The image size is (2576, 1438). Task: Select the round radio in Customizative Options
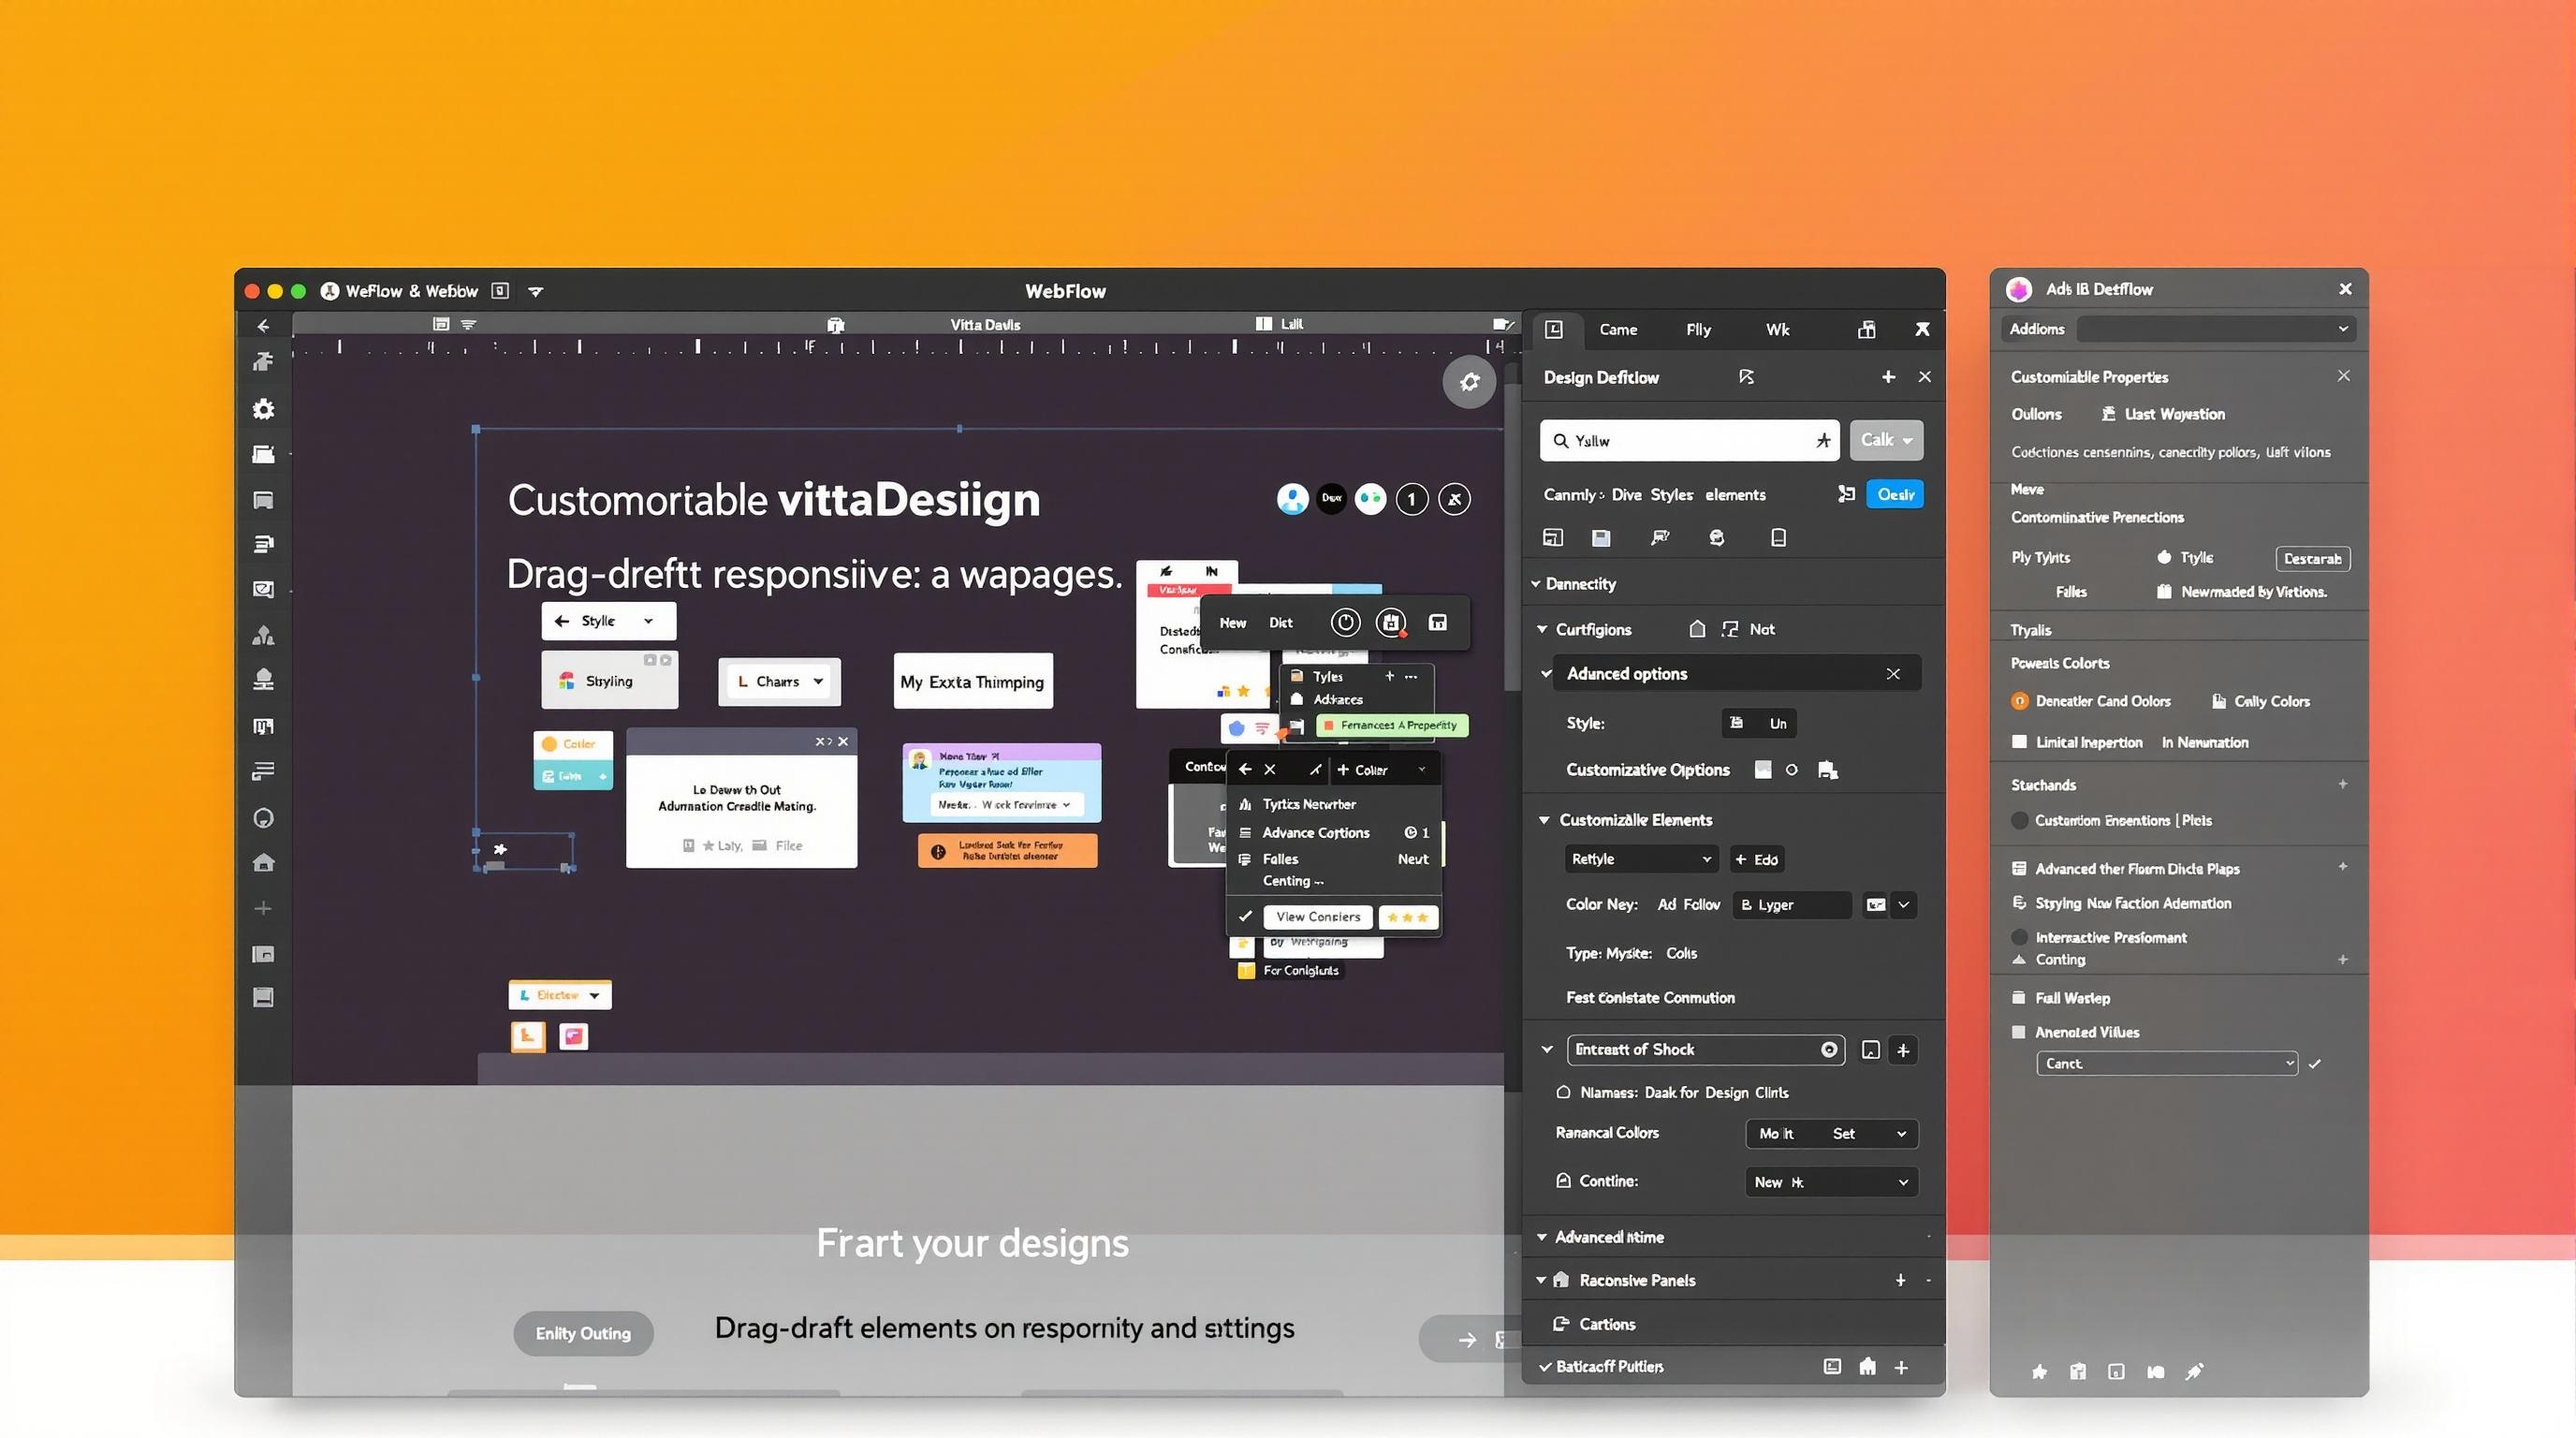tap(1792, 769)
